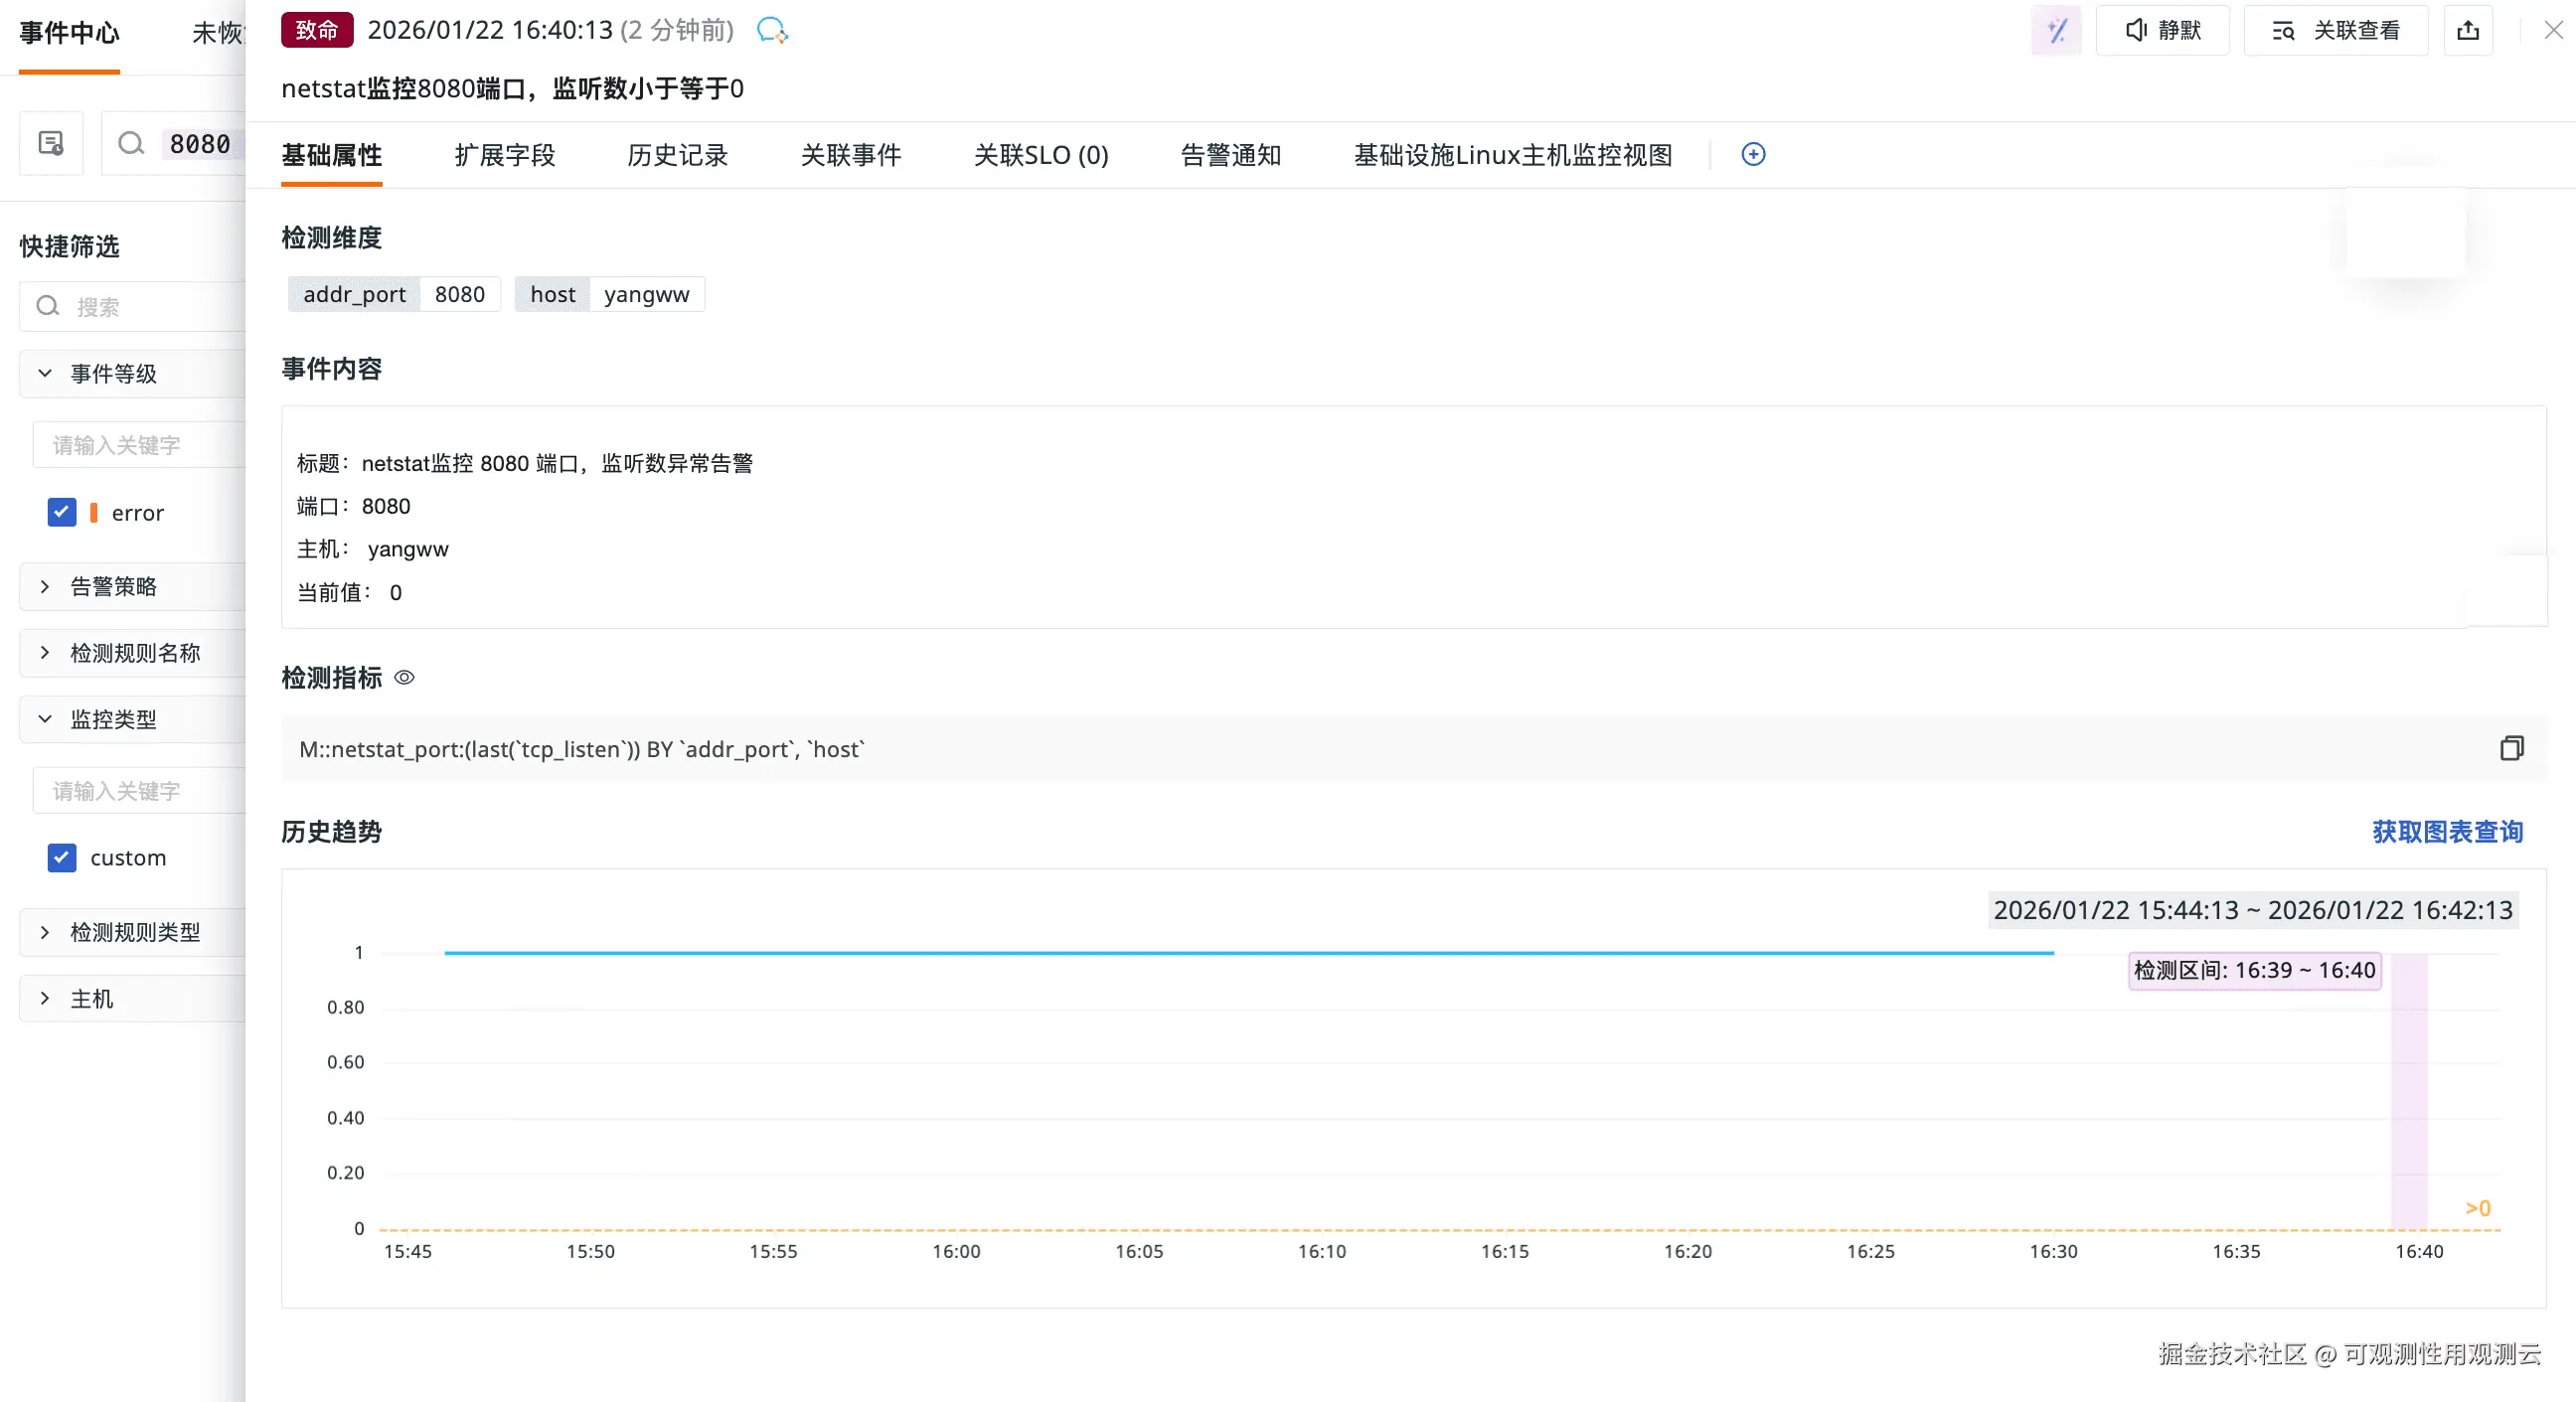The height and width of the screenshot is (1402, 2576).
Task: Click the magnifier icon in the 8080 search
Action: click(131, 143)
